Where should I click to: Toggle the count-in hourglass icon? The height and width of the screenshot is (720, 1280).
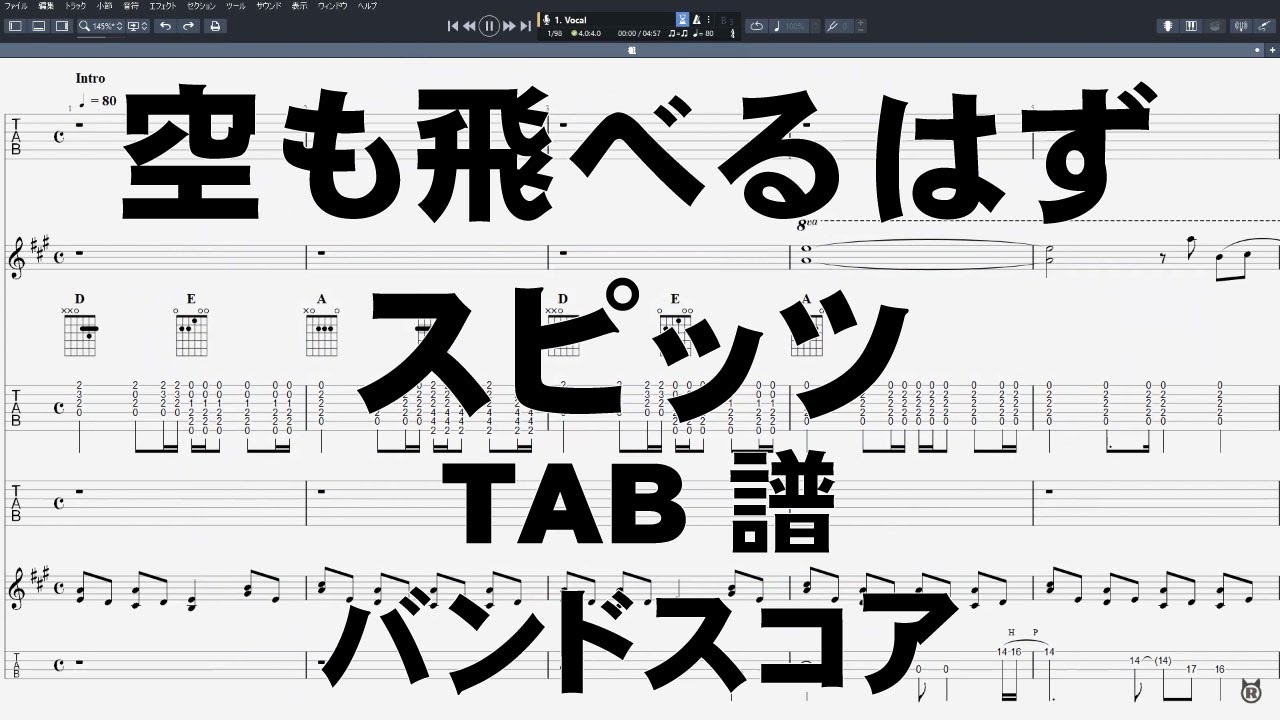click(683, 19)
